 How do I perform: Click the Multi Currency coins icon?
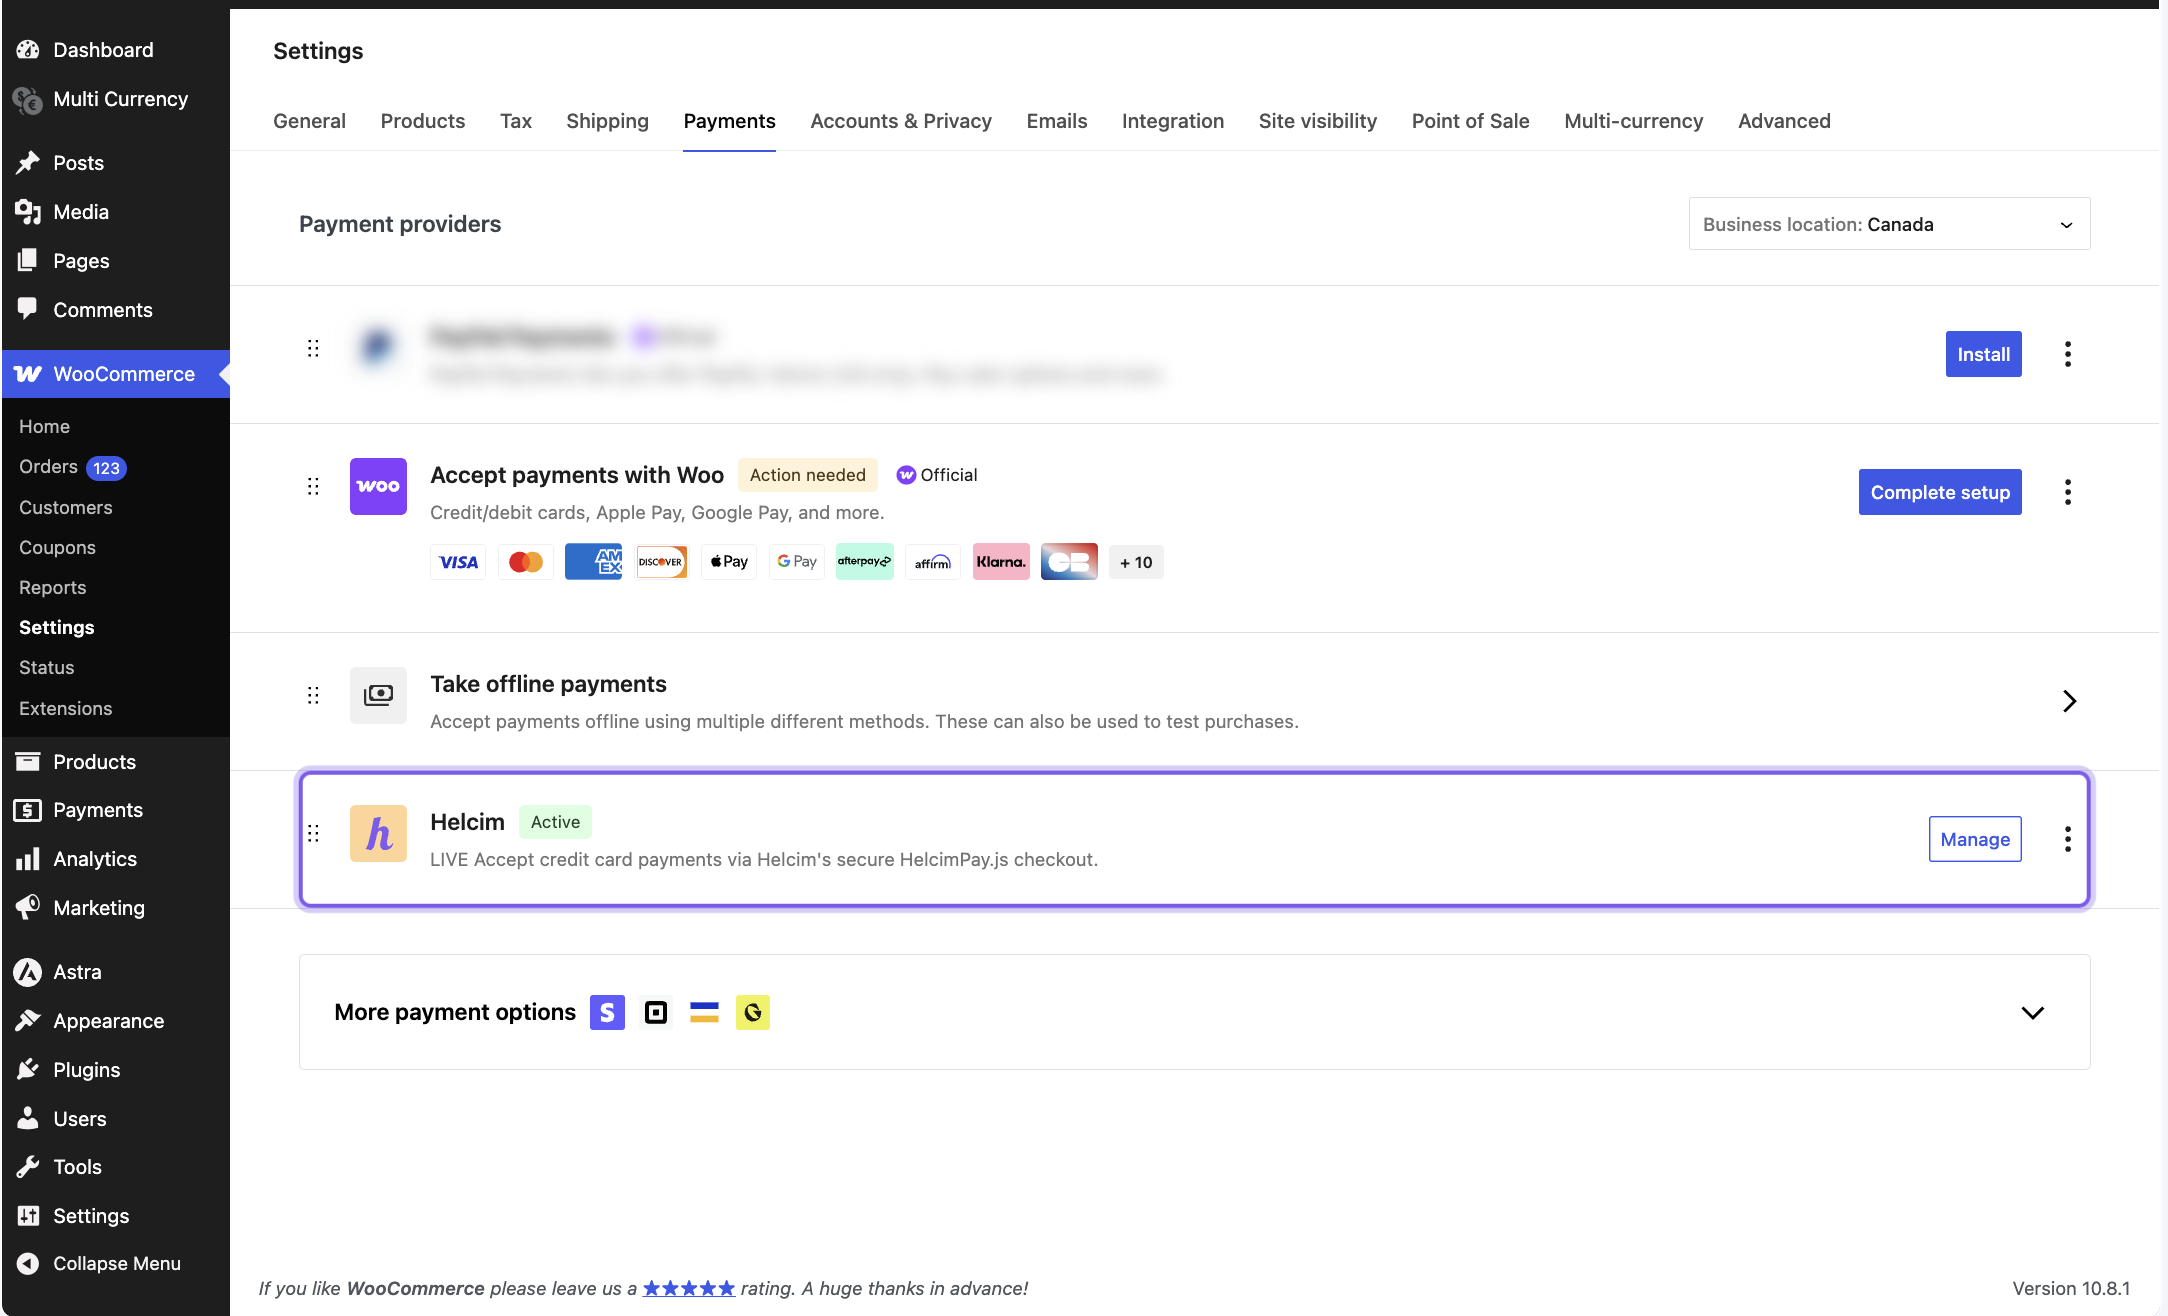point(28,99)
